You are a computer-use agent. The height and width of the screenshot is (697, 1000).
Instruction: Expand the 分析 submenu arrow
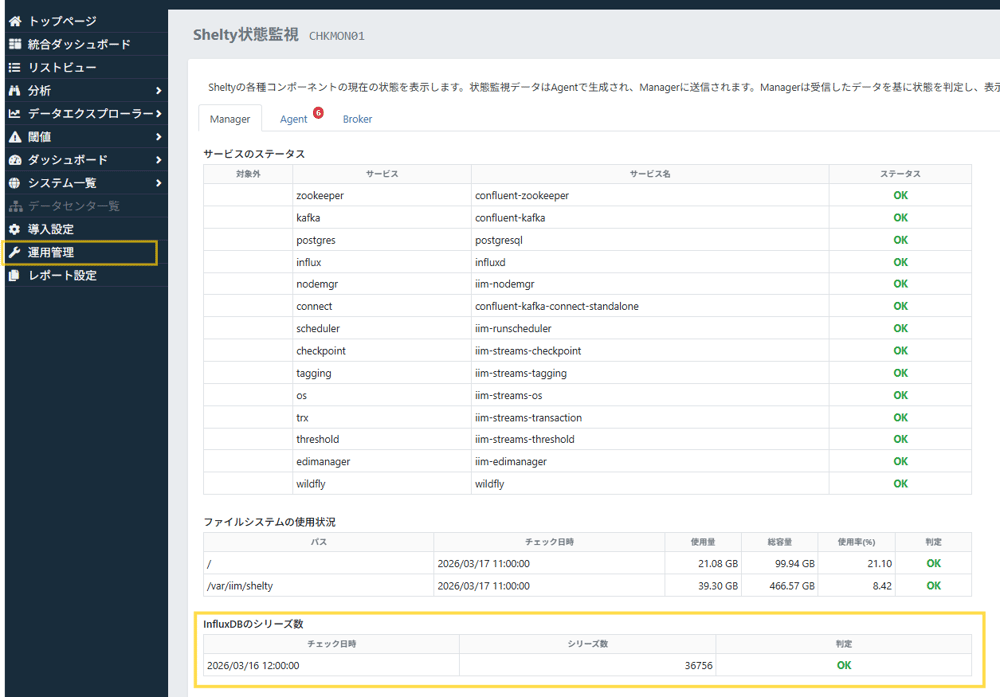point(158,91)
